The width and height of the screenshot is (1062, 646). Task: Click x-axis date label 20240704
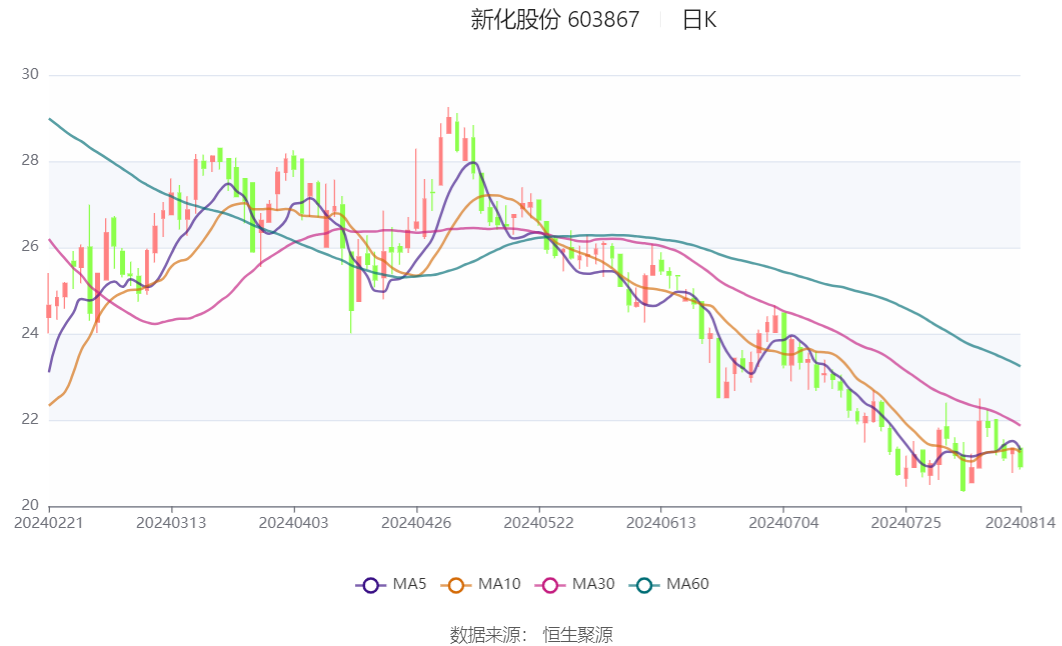pyautogui.click(x=784, y=523)
